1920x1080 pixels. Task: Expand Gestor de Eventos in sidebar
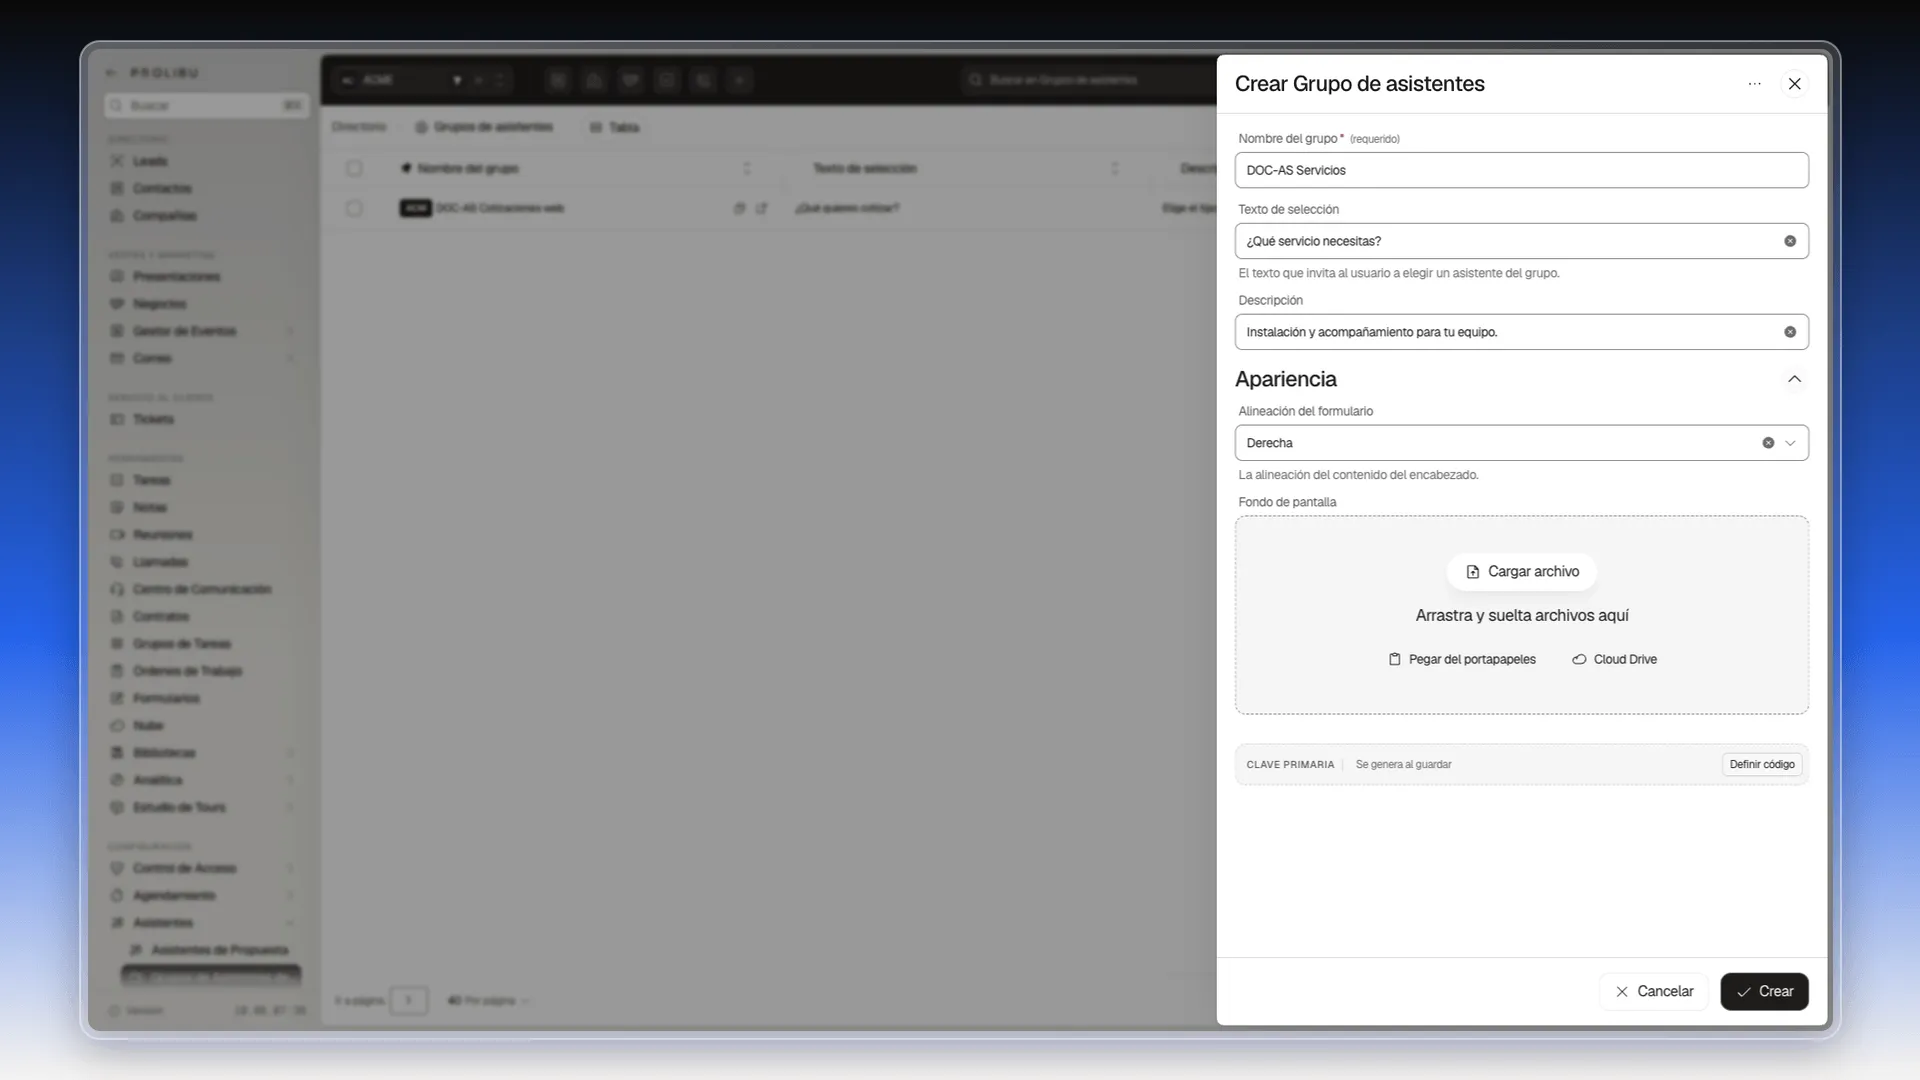pos(290,331)
